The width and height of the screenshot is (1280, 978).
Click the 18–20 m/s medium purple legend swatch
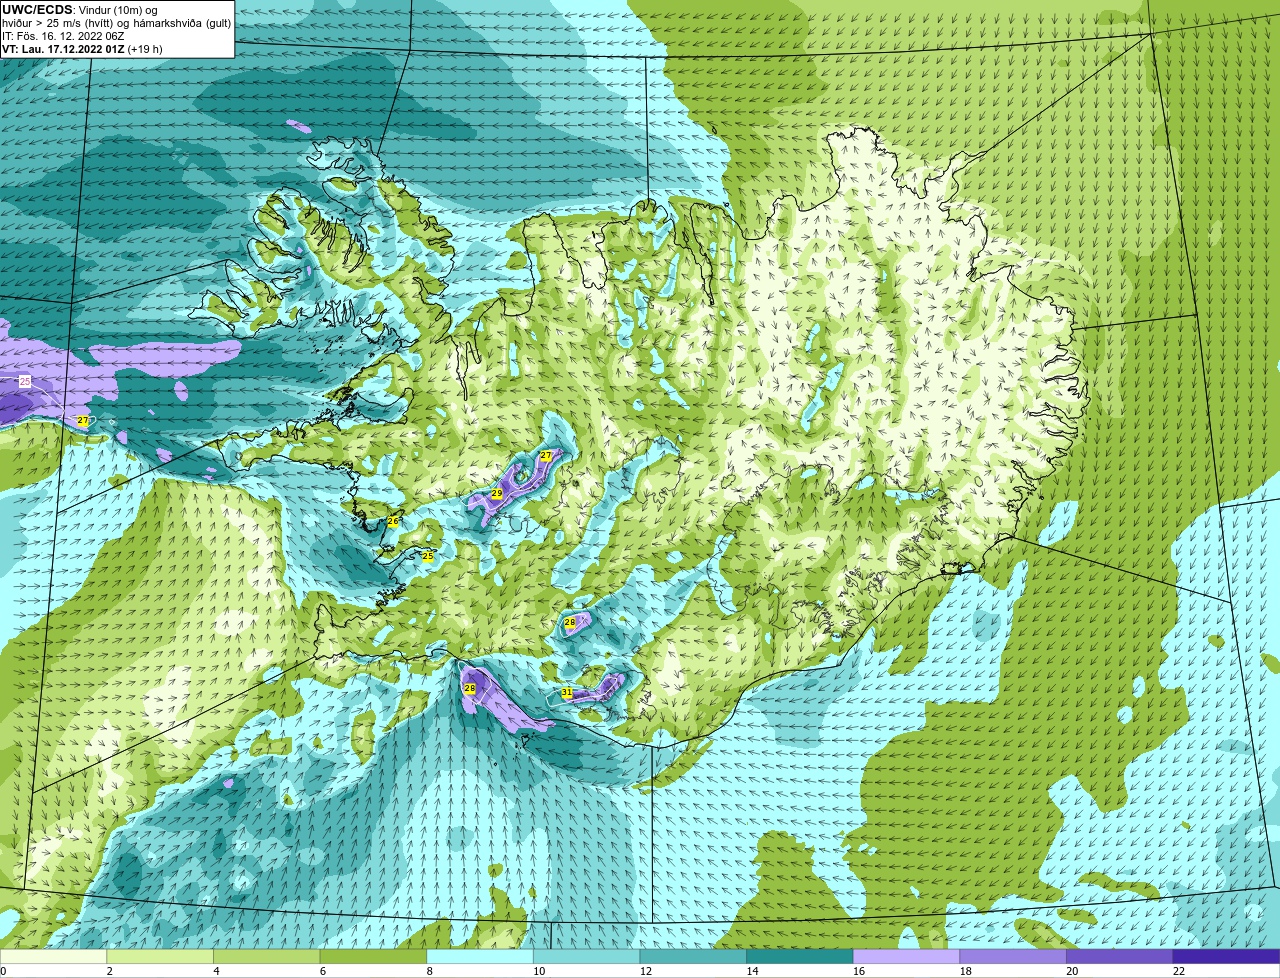[1013, 956]
